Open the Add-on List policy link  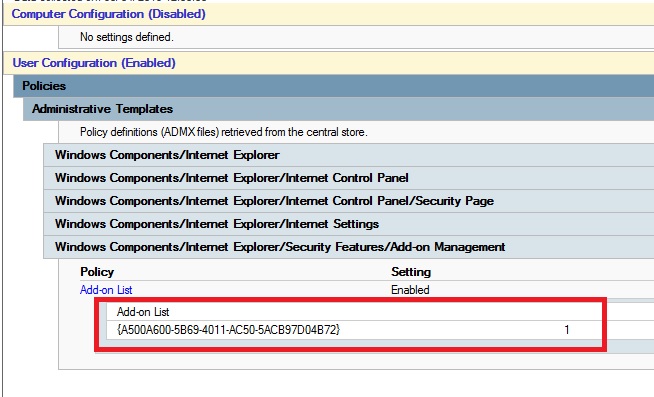(106, 290)
